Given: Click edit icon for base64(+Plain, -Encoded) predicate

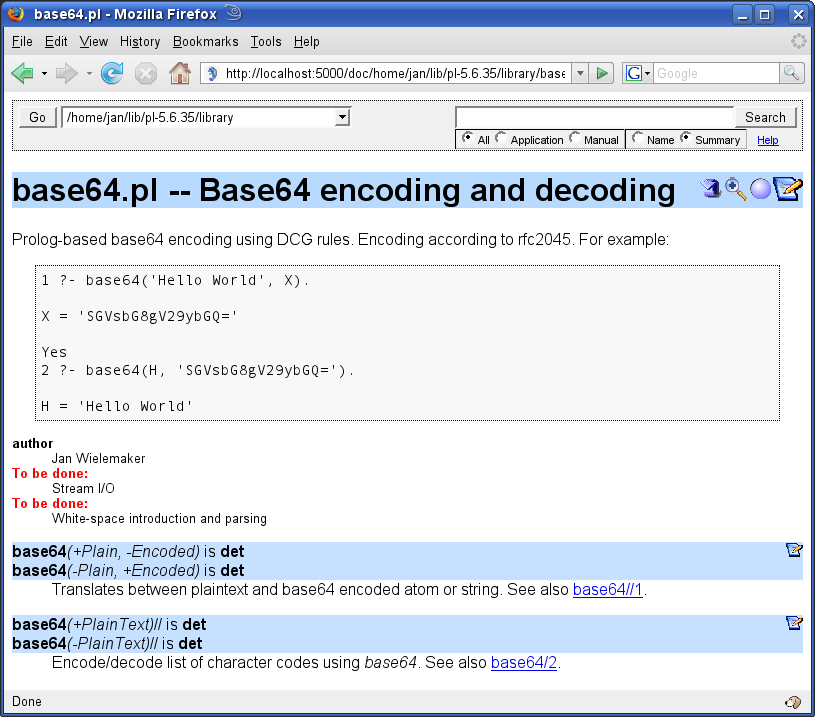Looking at the screenshot, I should pyautogui.click(x=794, y=550).
